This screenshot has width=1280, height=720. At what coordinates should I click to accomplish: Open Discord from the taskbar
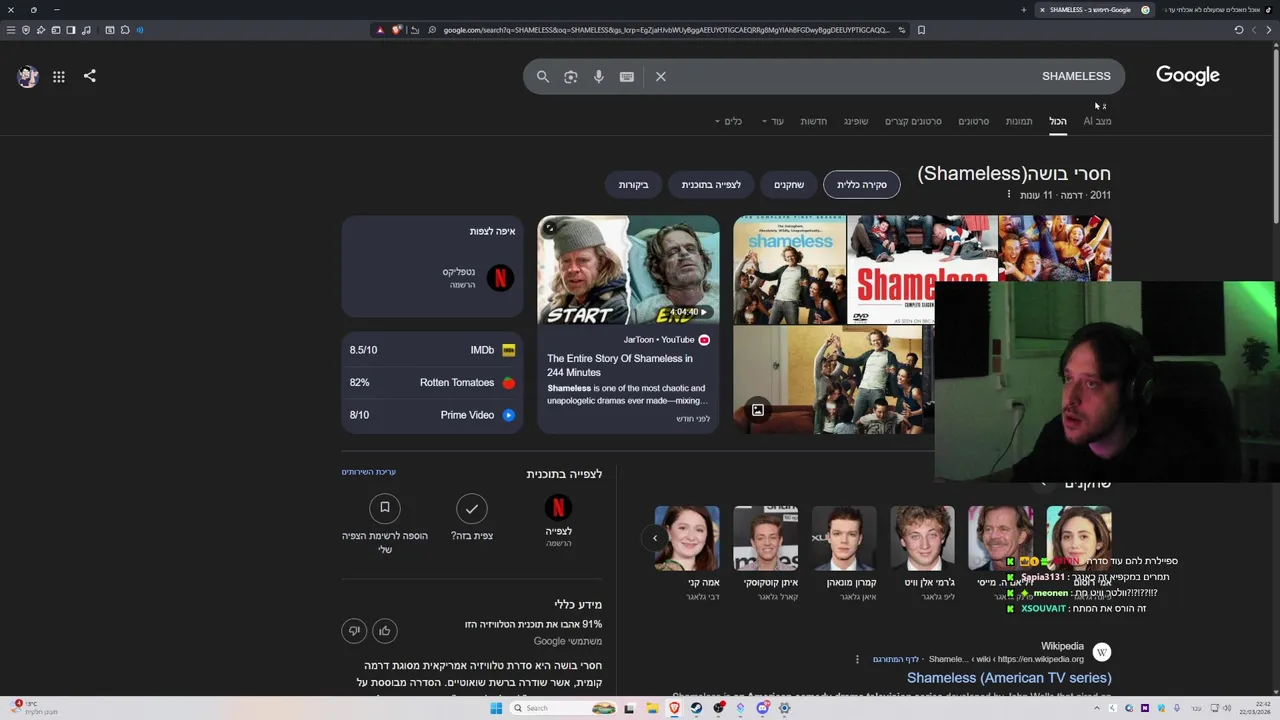pyautogui.click(x=762, y=708)
